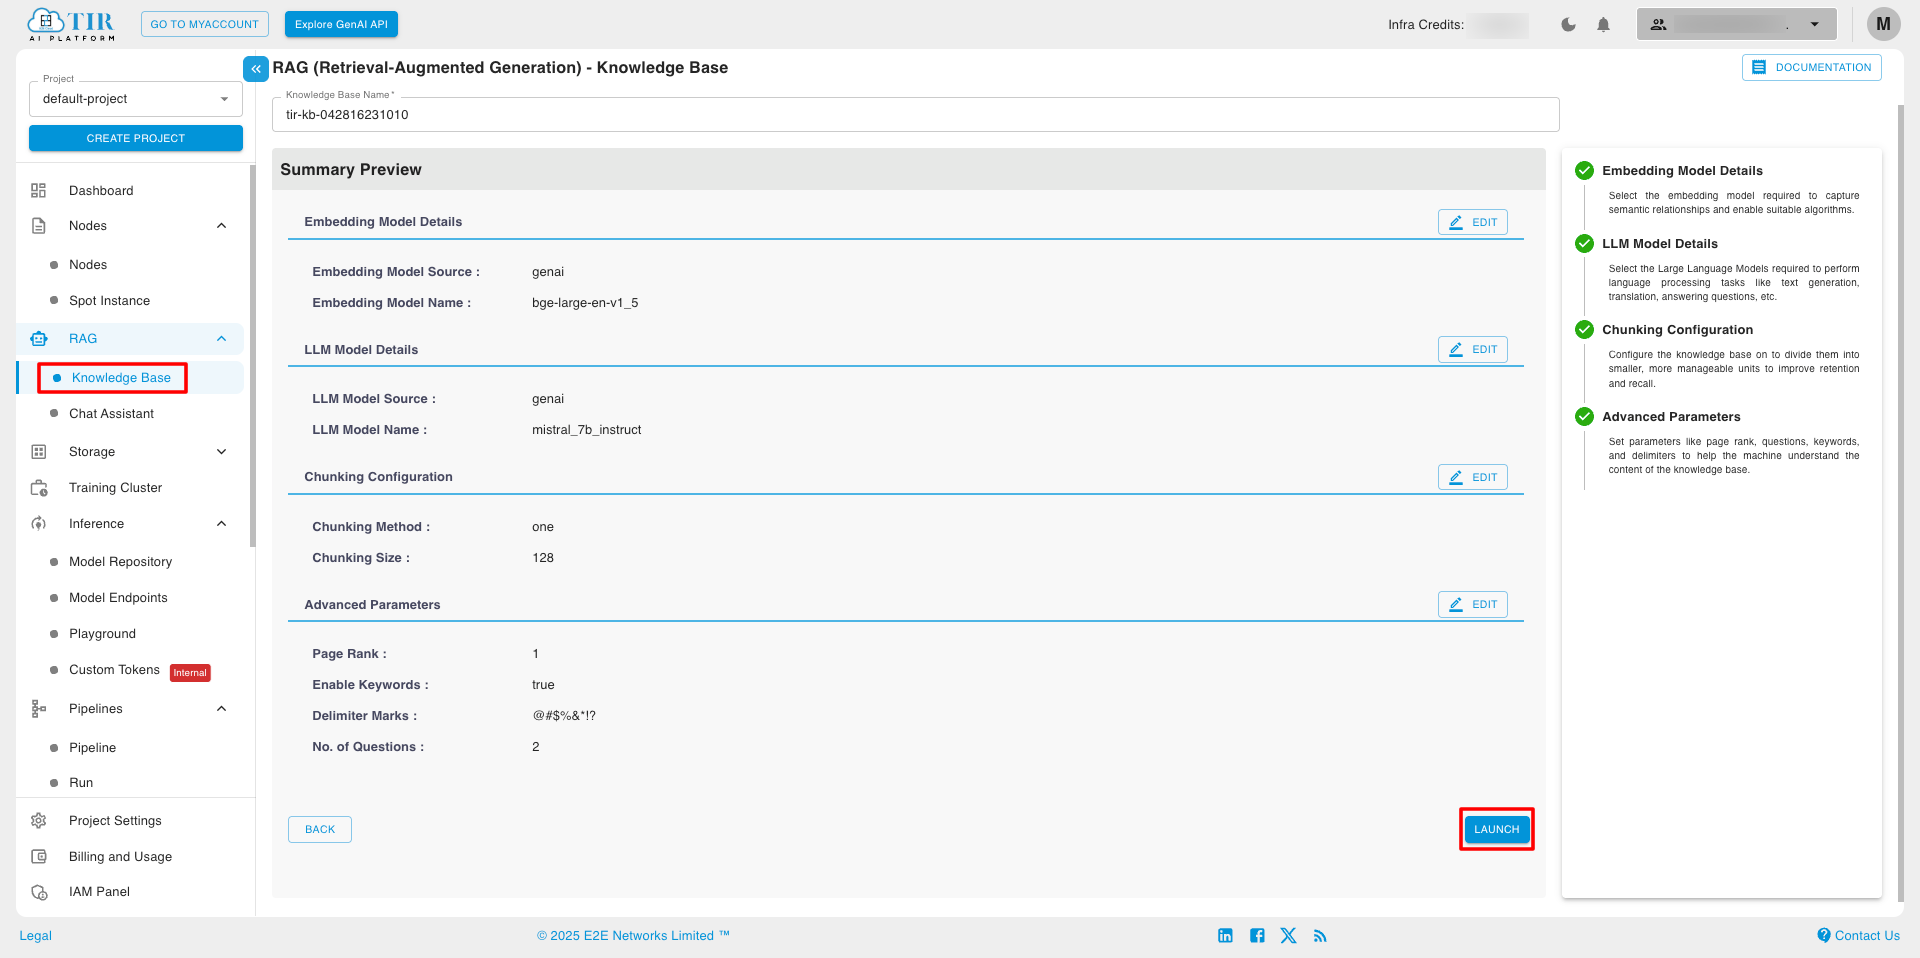Viewport: 1920px width, 958px height.
Task: Click the Knowledge Base Name field
Action: [x=914, y=115]
